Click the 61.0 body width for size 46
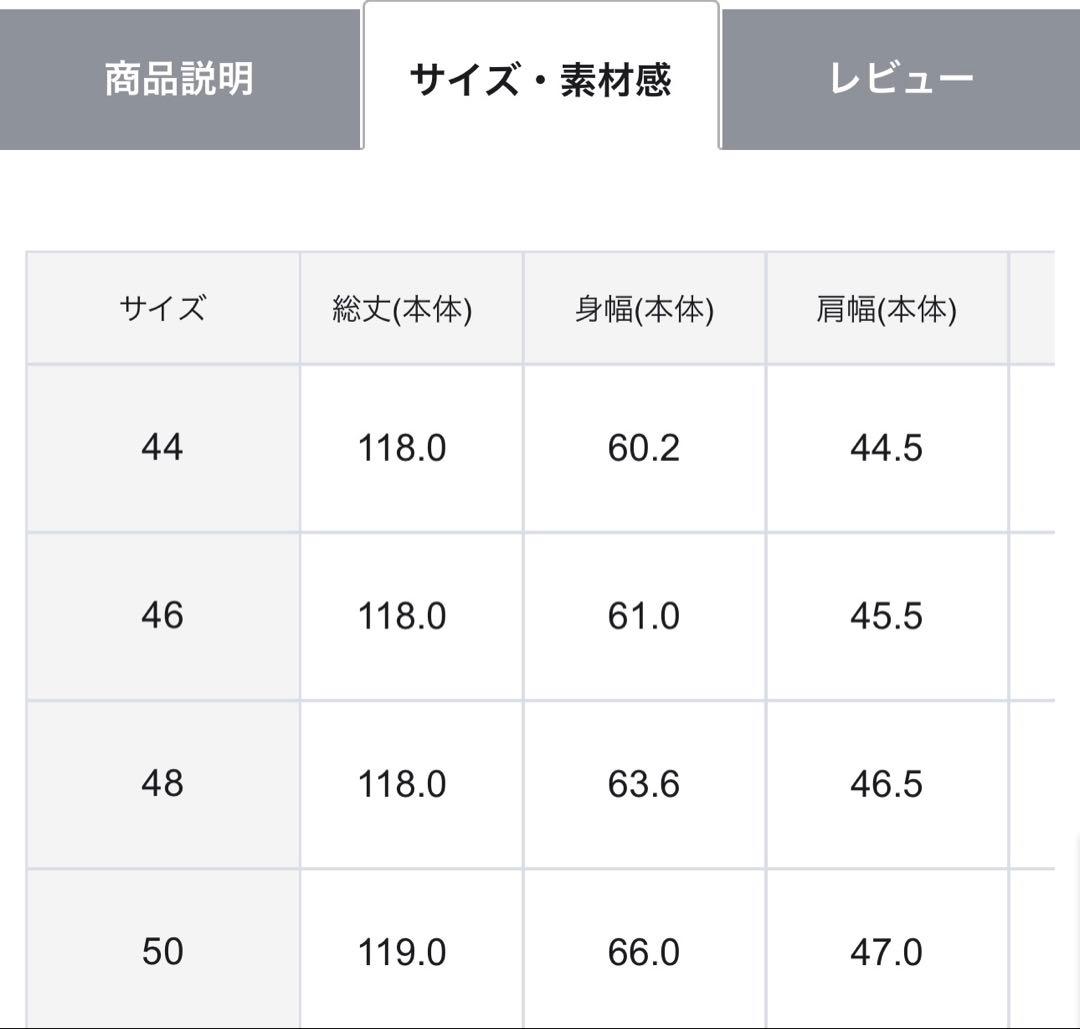The width and height of the screenshot is (1080, 1029). (x=643, y=616)
